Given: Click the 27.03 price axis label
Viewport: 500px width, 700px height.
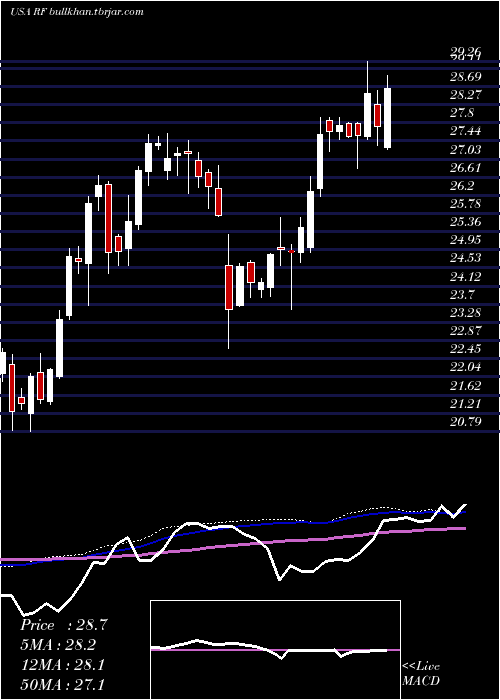Looking at the screenshot, I should 466,150.
